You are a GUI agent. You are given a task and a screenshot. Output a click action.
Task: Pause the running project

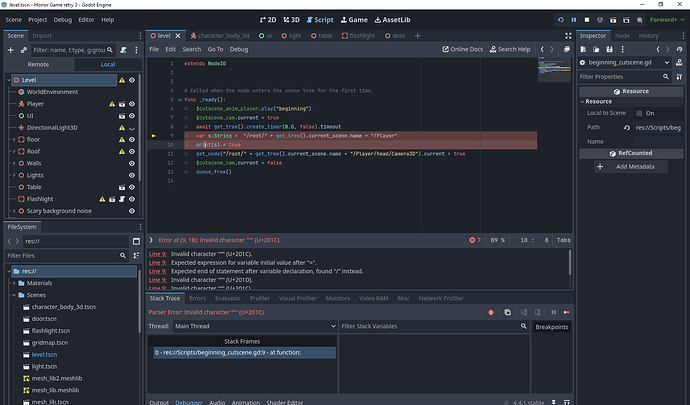click(574, 20)
